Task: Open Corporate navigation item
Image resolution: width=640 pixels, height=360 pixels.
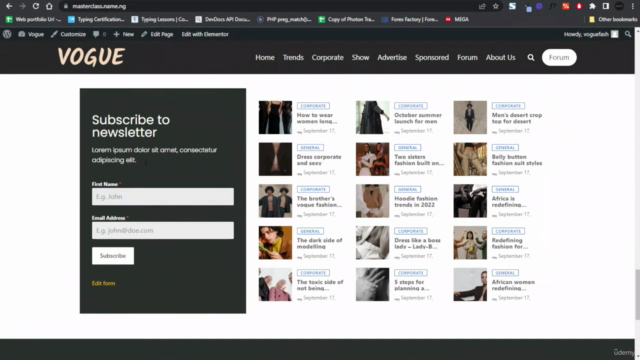Action: coord(328,58)
